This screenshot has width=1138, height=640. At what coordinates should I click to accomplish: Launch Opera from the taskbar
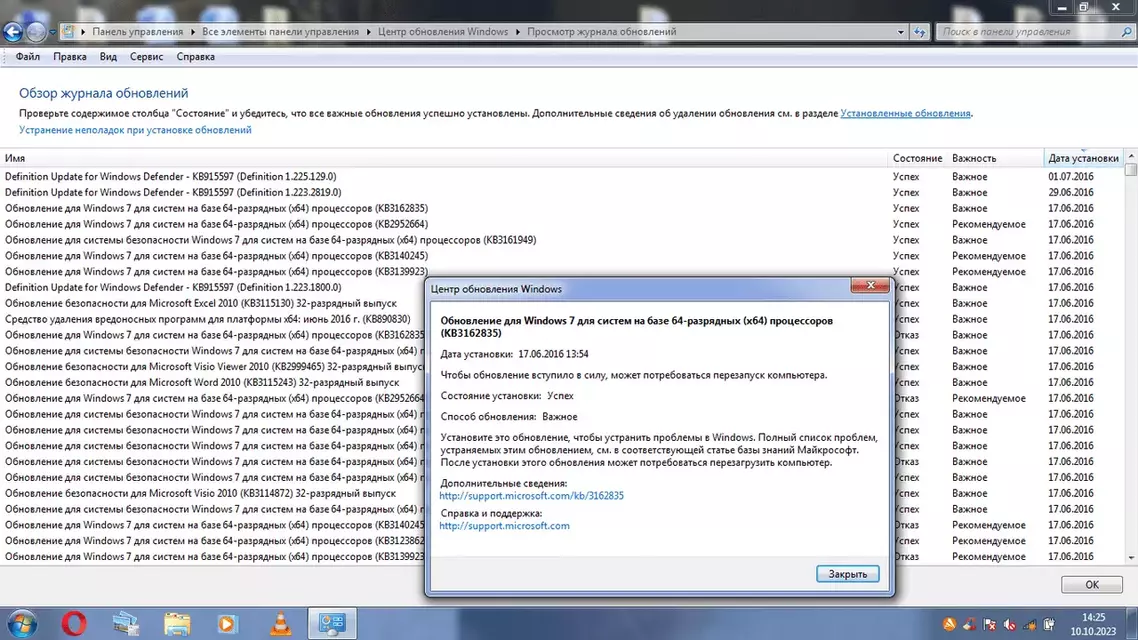(74, 624)
